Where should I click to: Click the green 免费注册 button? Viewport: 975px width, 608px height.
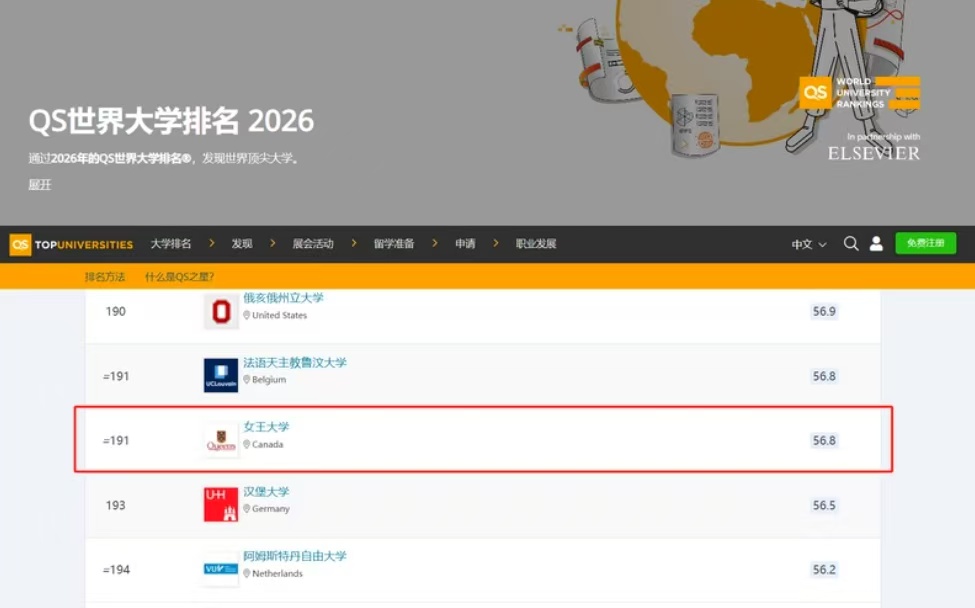pos(925,243)
